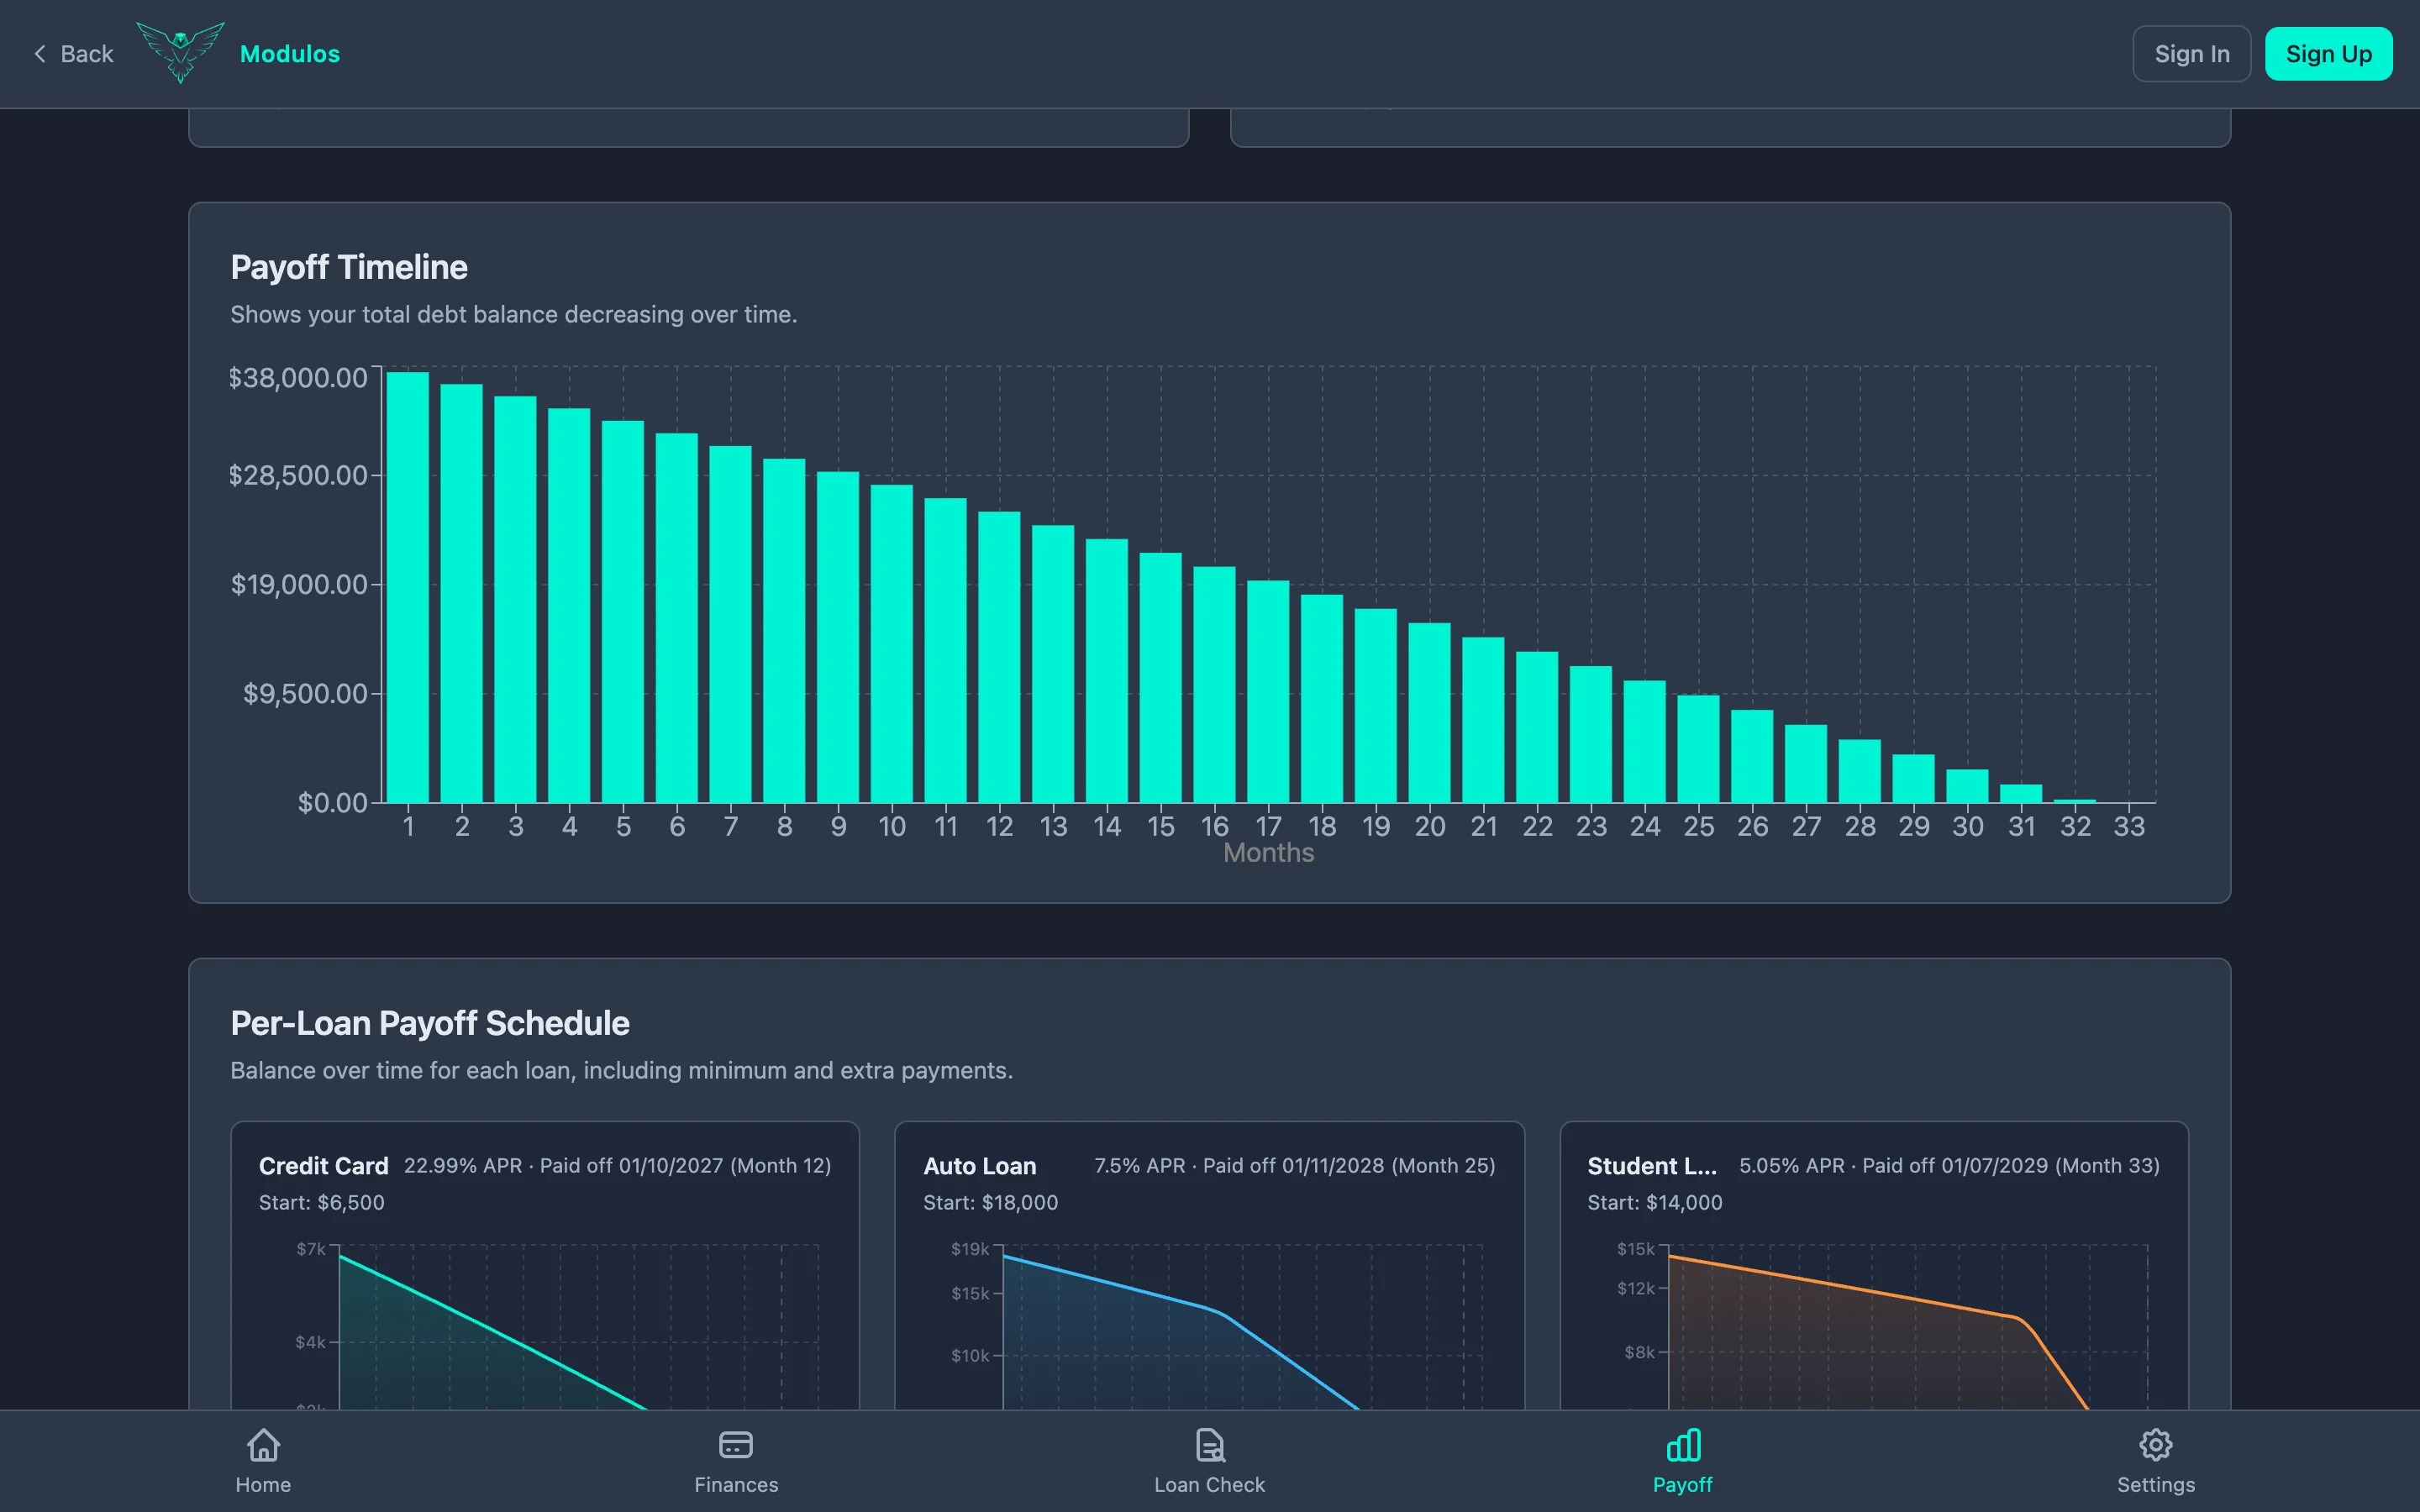Click the Modulos brand name
Screen dimensions: 2420x1512
pyautogui.click(x=290, y=54)
